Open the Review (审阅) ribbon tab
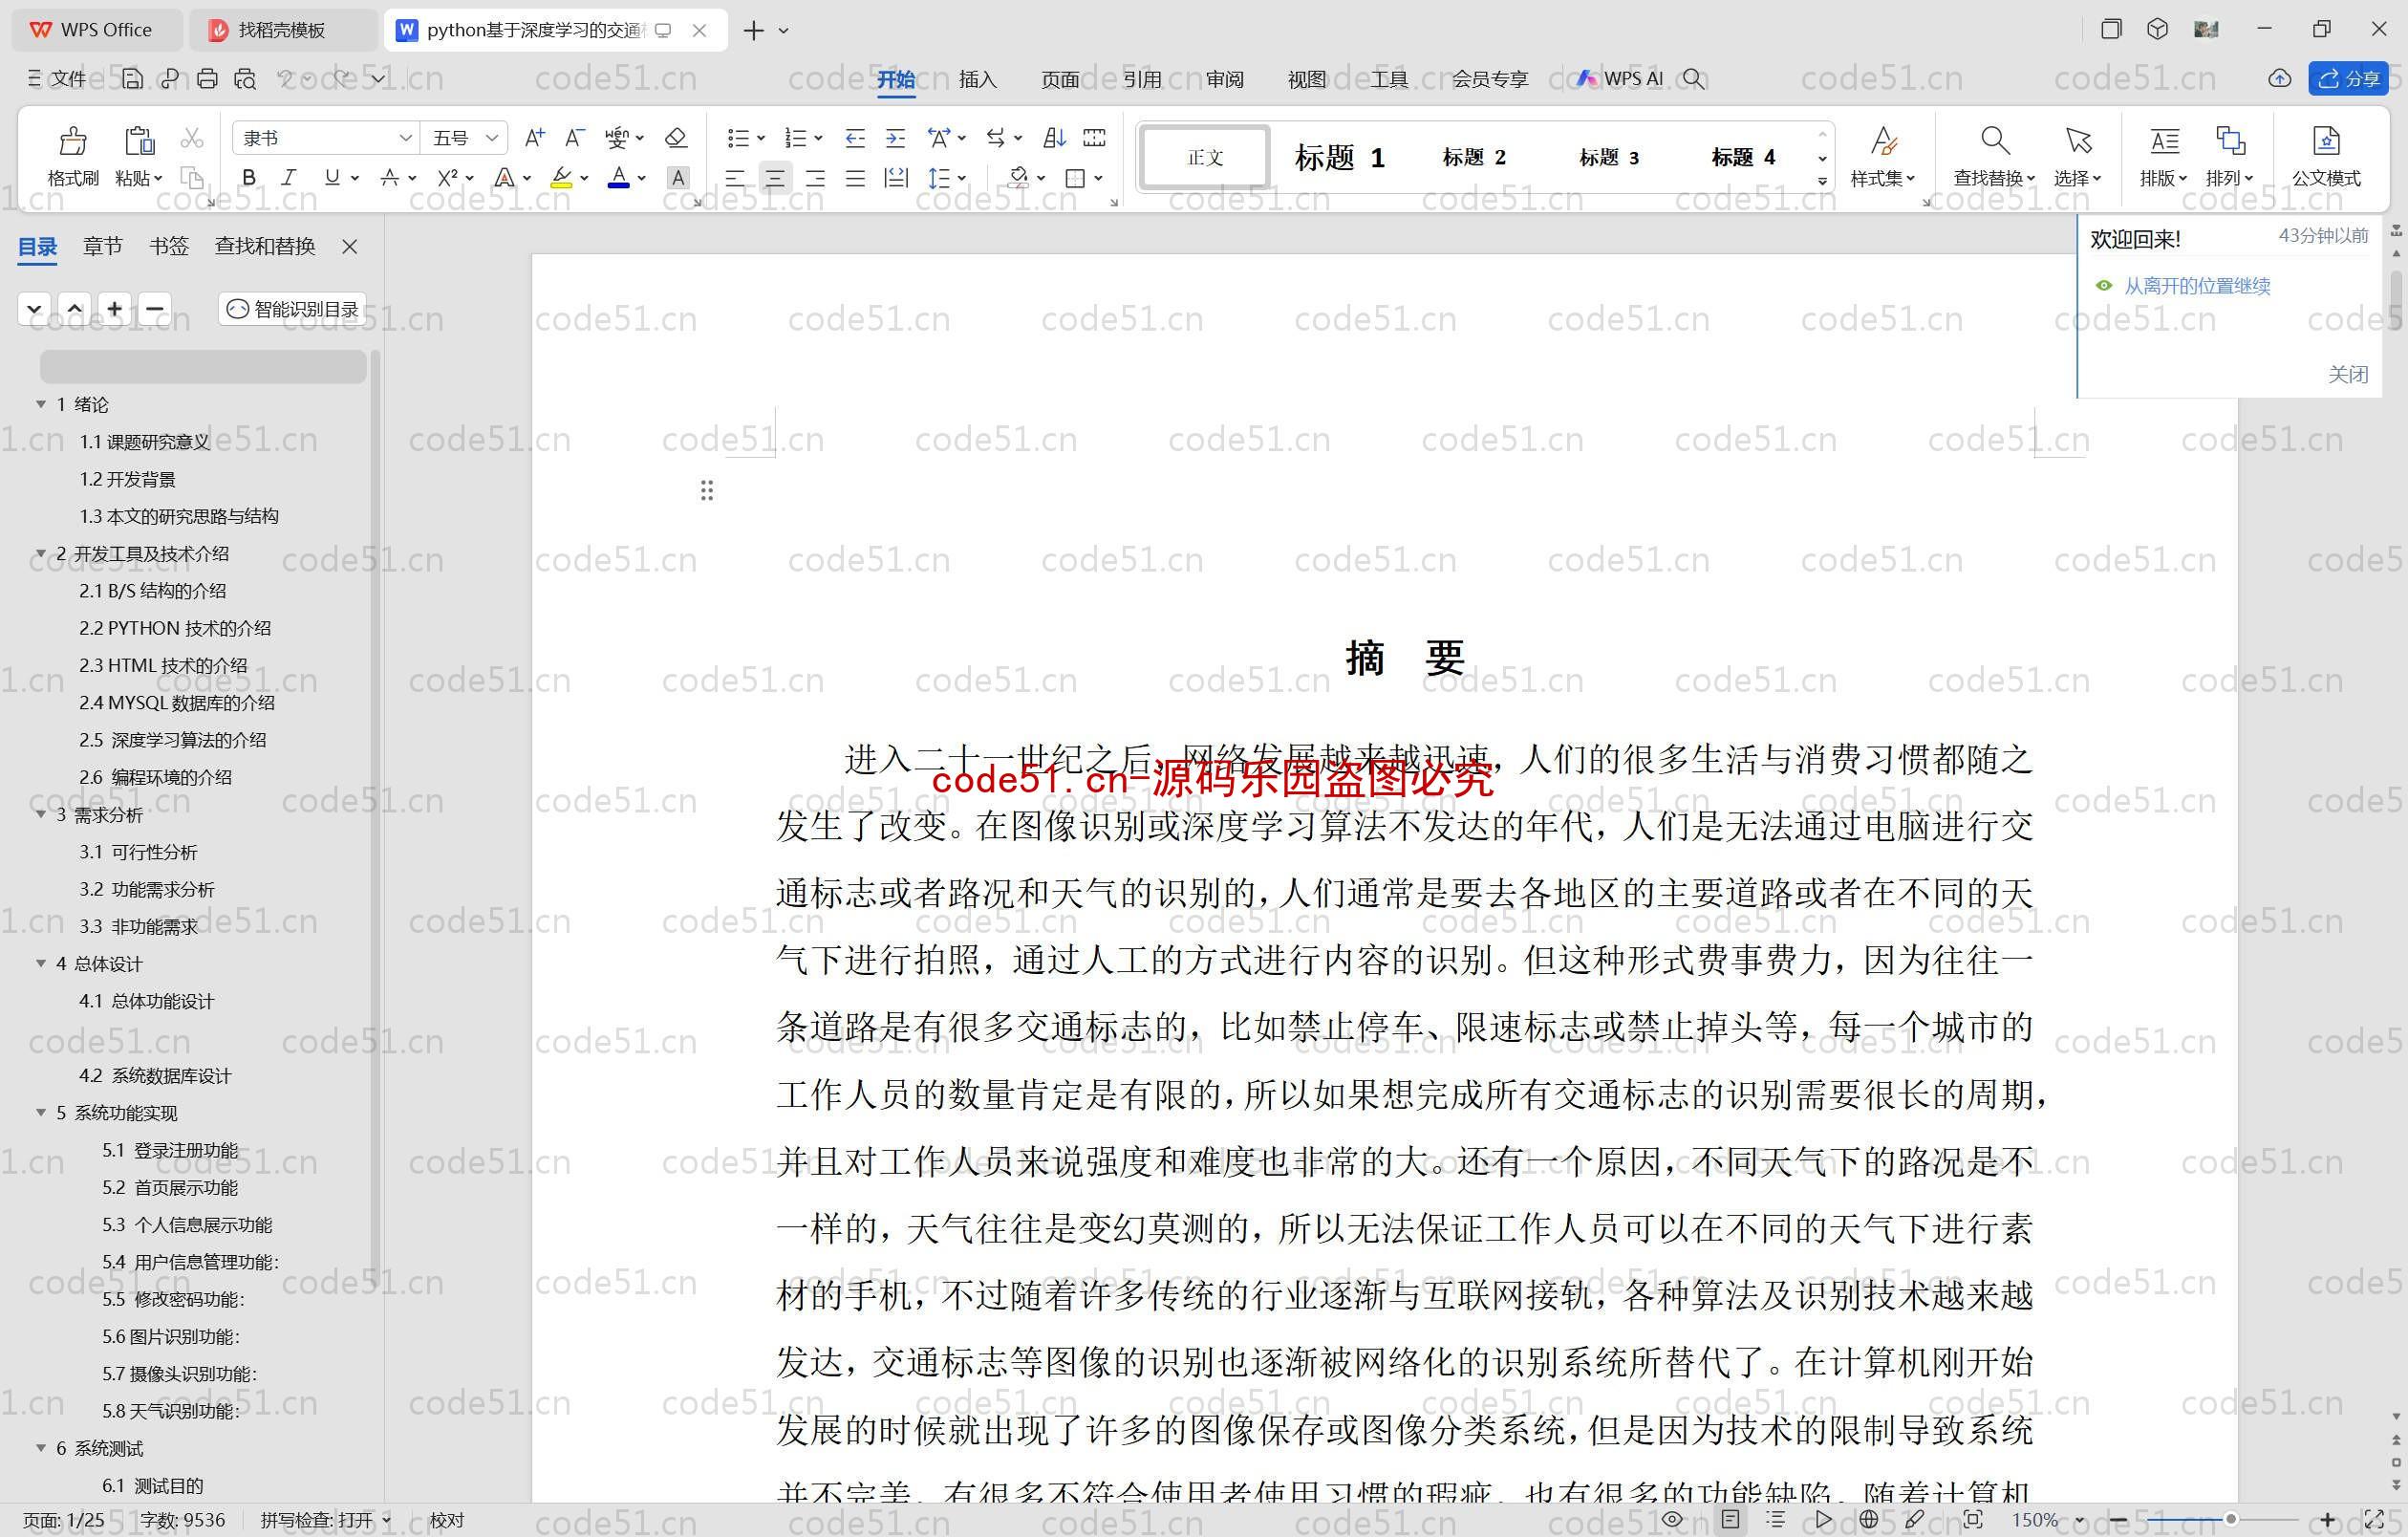Image resolution: width=2408 pixels, height=1537 pixels. (x=1225, y=79)
